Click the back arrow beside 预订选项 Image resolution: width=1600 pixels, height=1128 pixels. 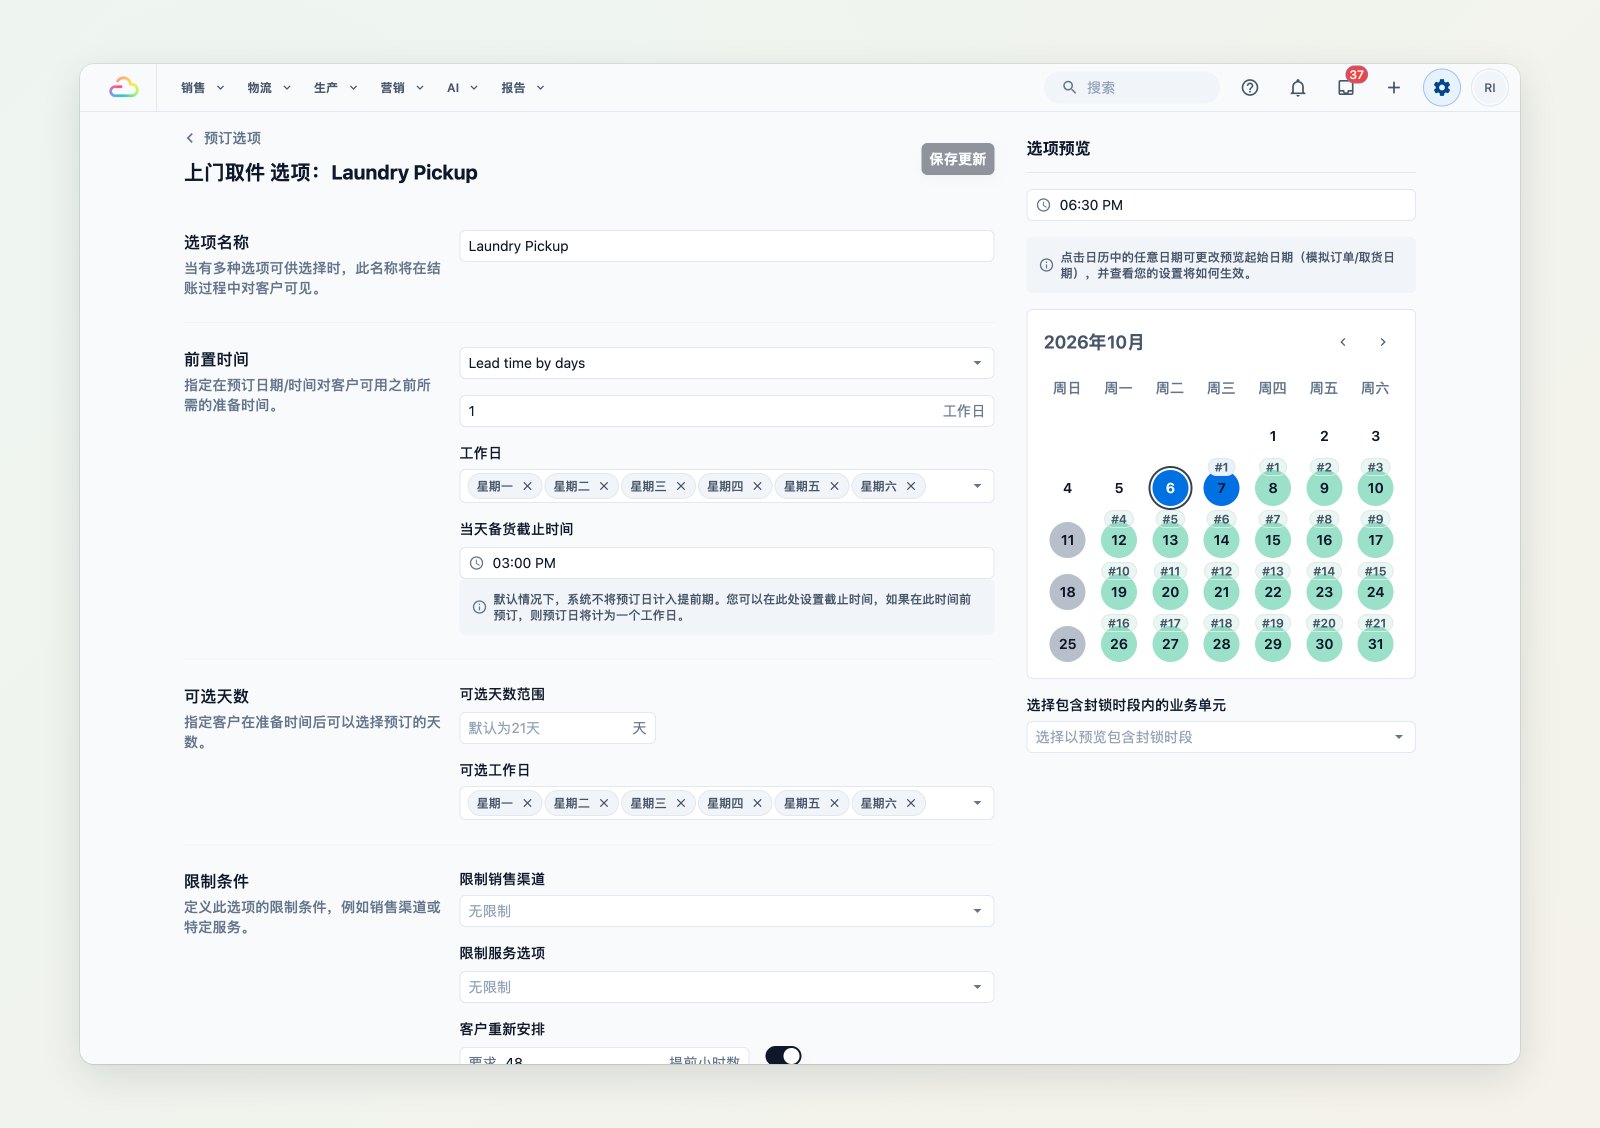190,138
